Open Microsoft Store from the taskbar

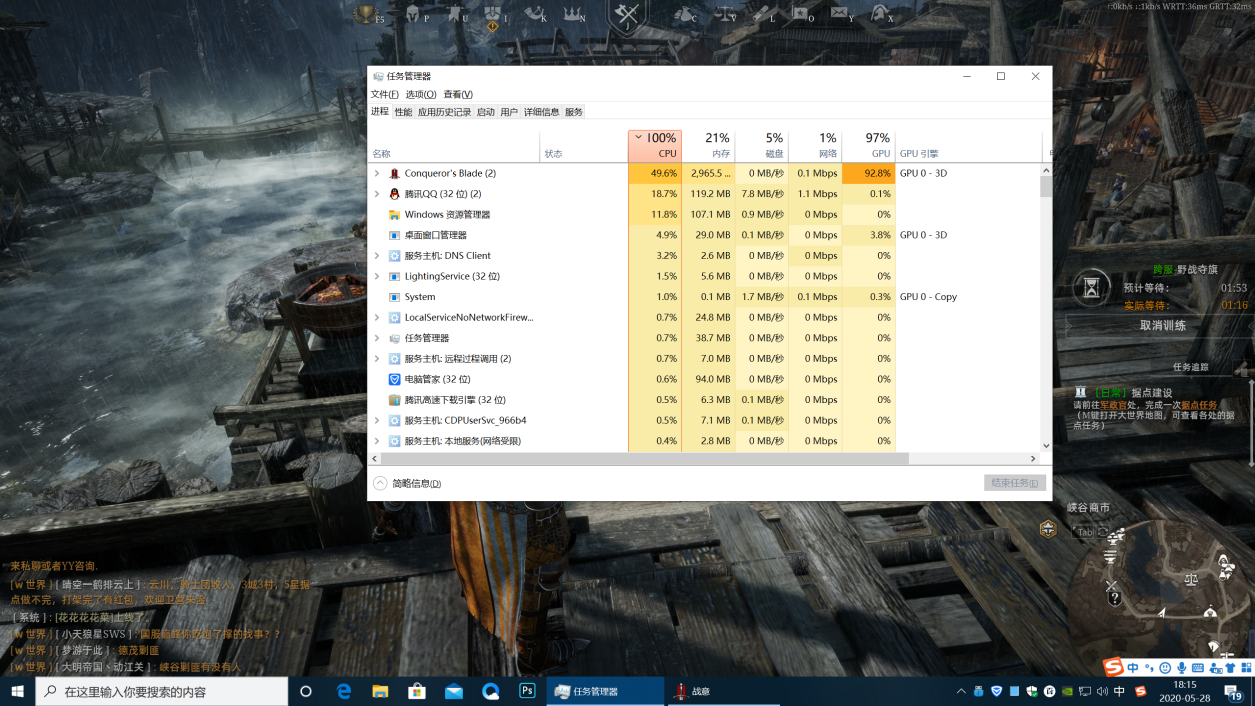click(417, 691)
